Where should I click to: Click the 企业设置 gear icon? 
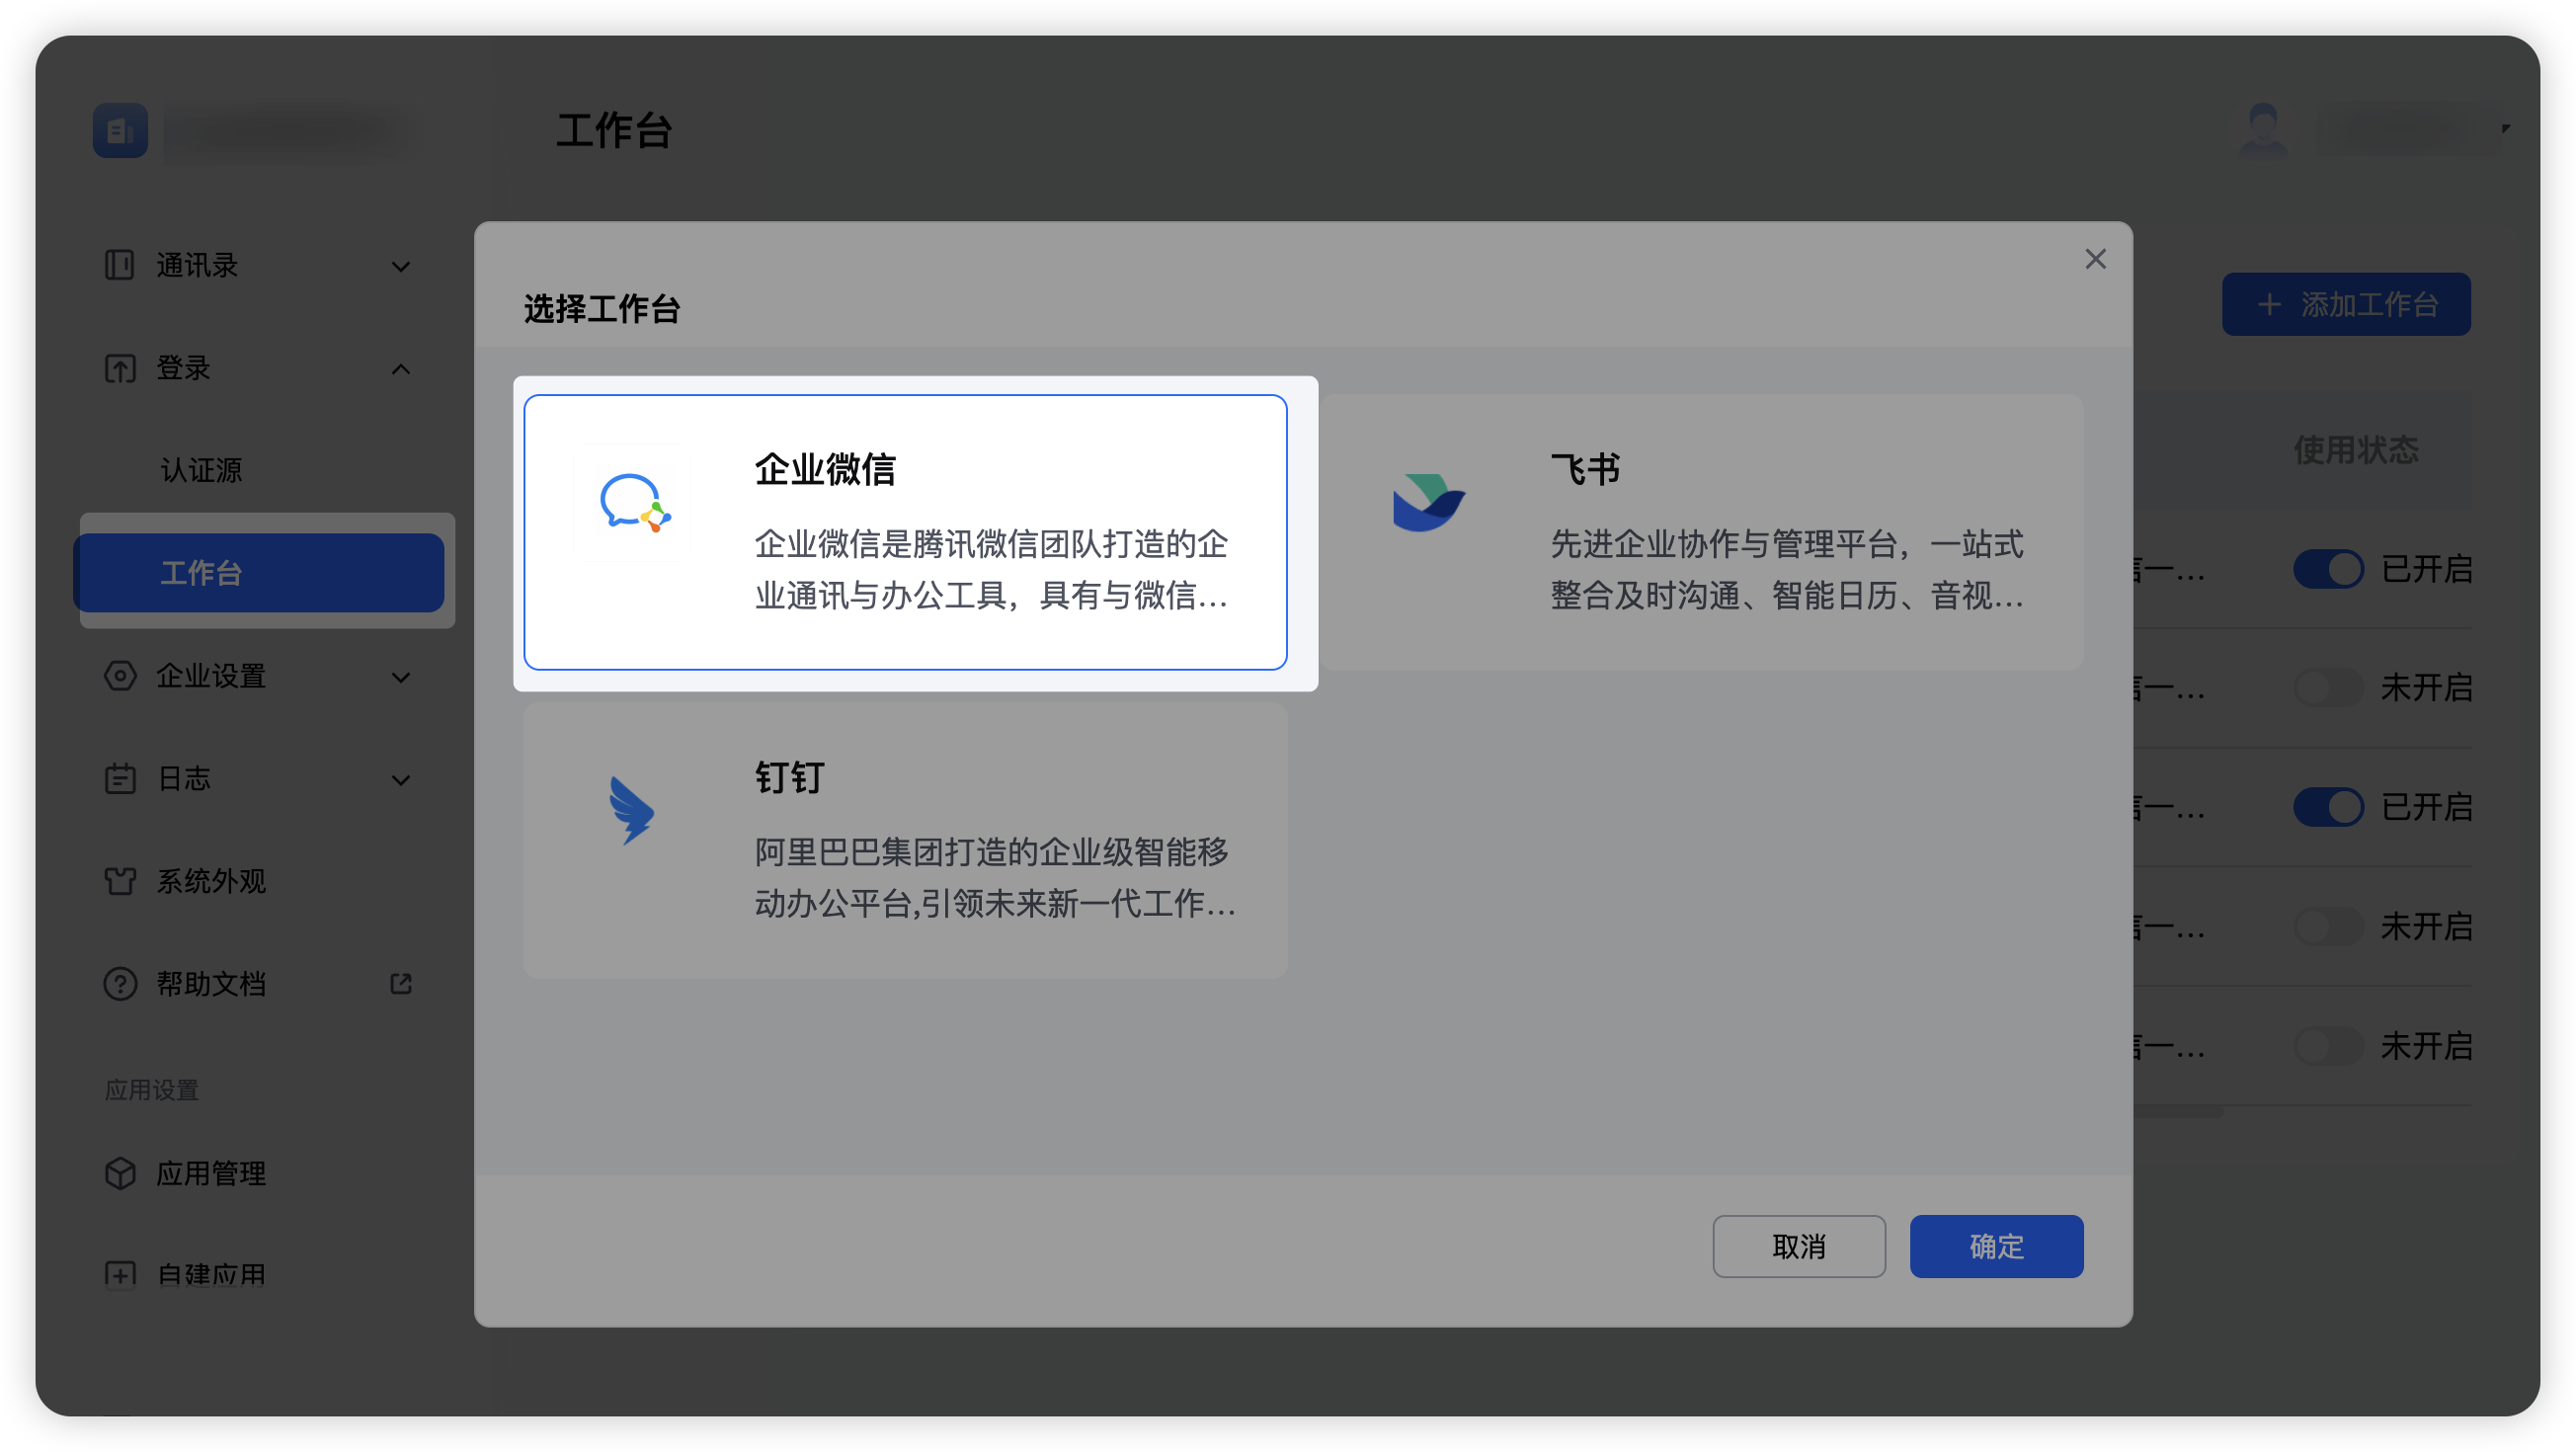pos(119,676)
